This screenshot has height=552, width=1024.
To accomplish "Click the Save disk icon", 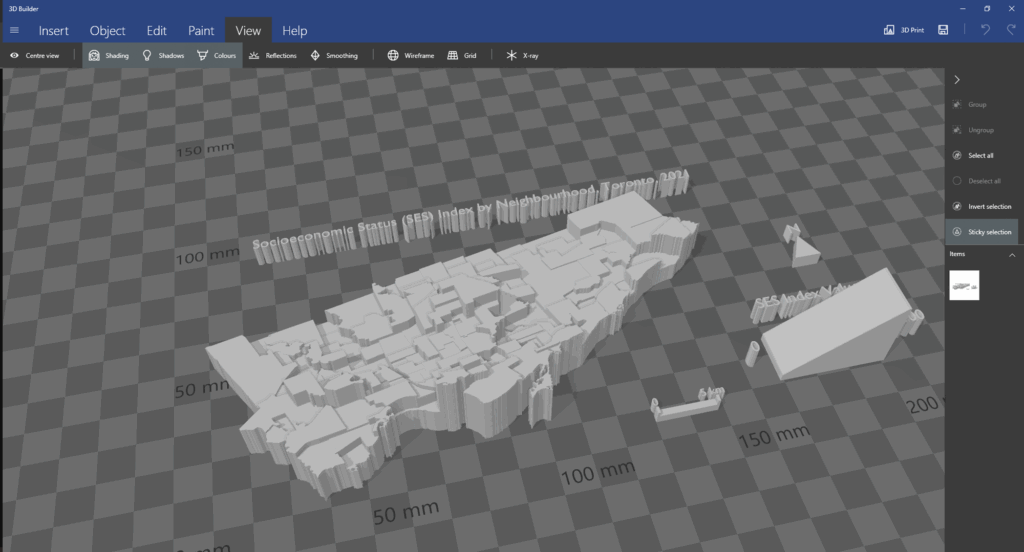I will [943, 30].
